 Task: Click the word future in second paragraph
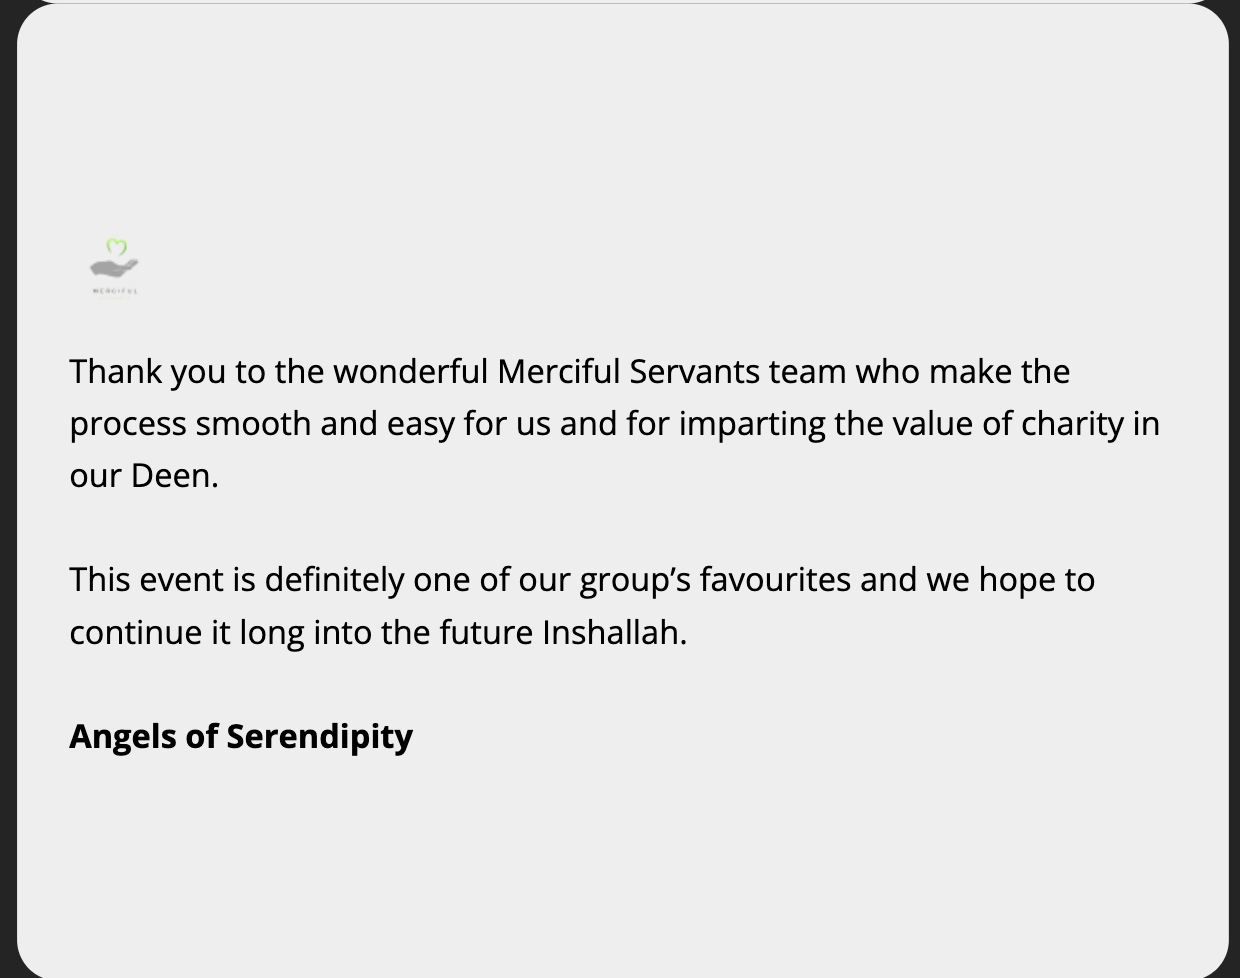point(486,633)
